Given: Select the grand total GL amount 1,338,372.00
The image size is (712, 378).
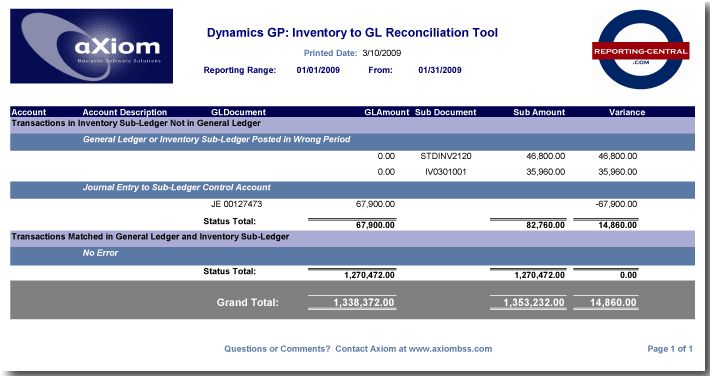Looking at the screenshot, I should 364,303.
